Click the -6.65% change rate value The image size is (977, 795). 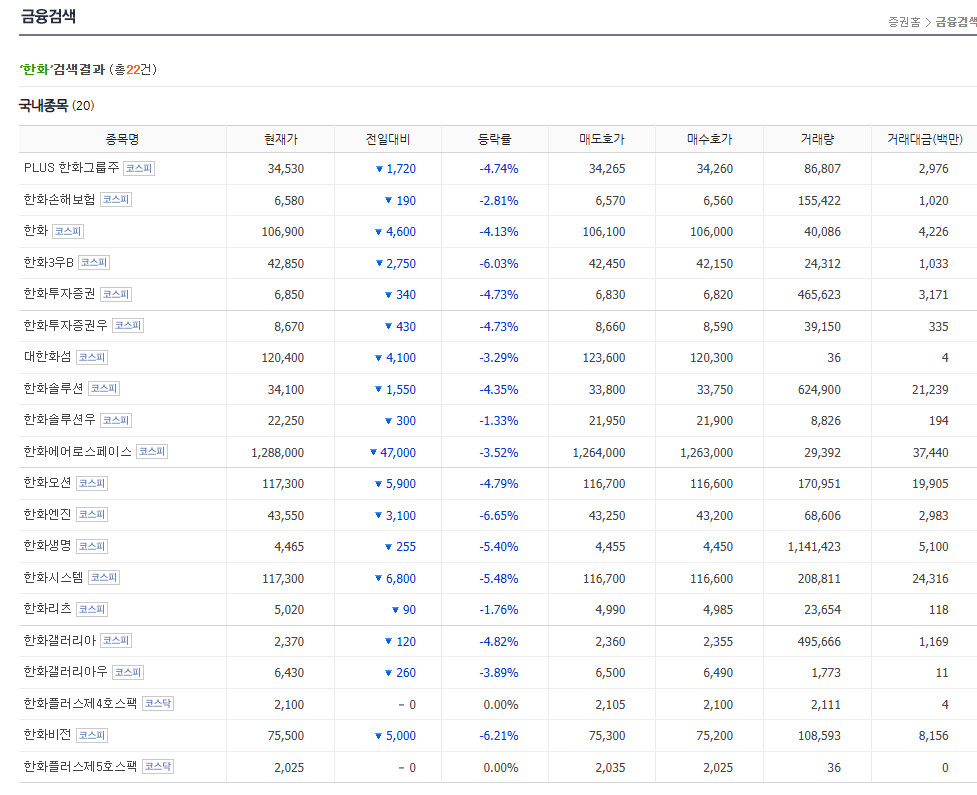pos(498,515)
